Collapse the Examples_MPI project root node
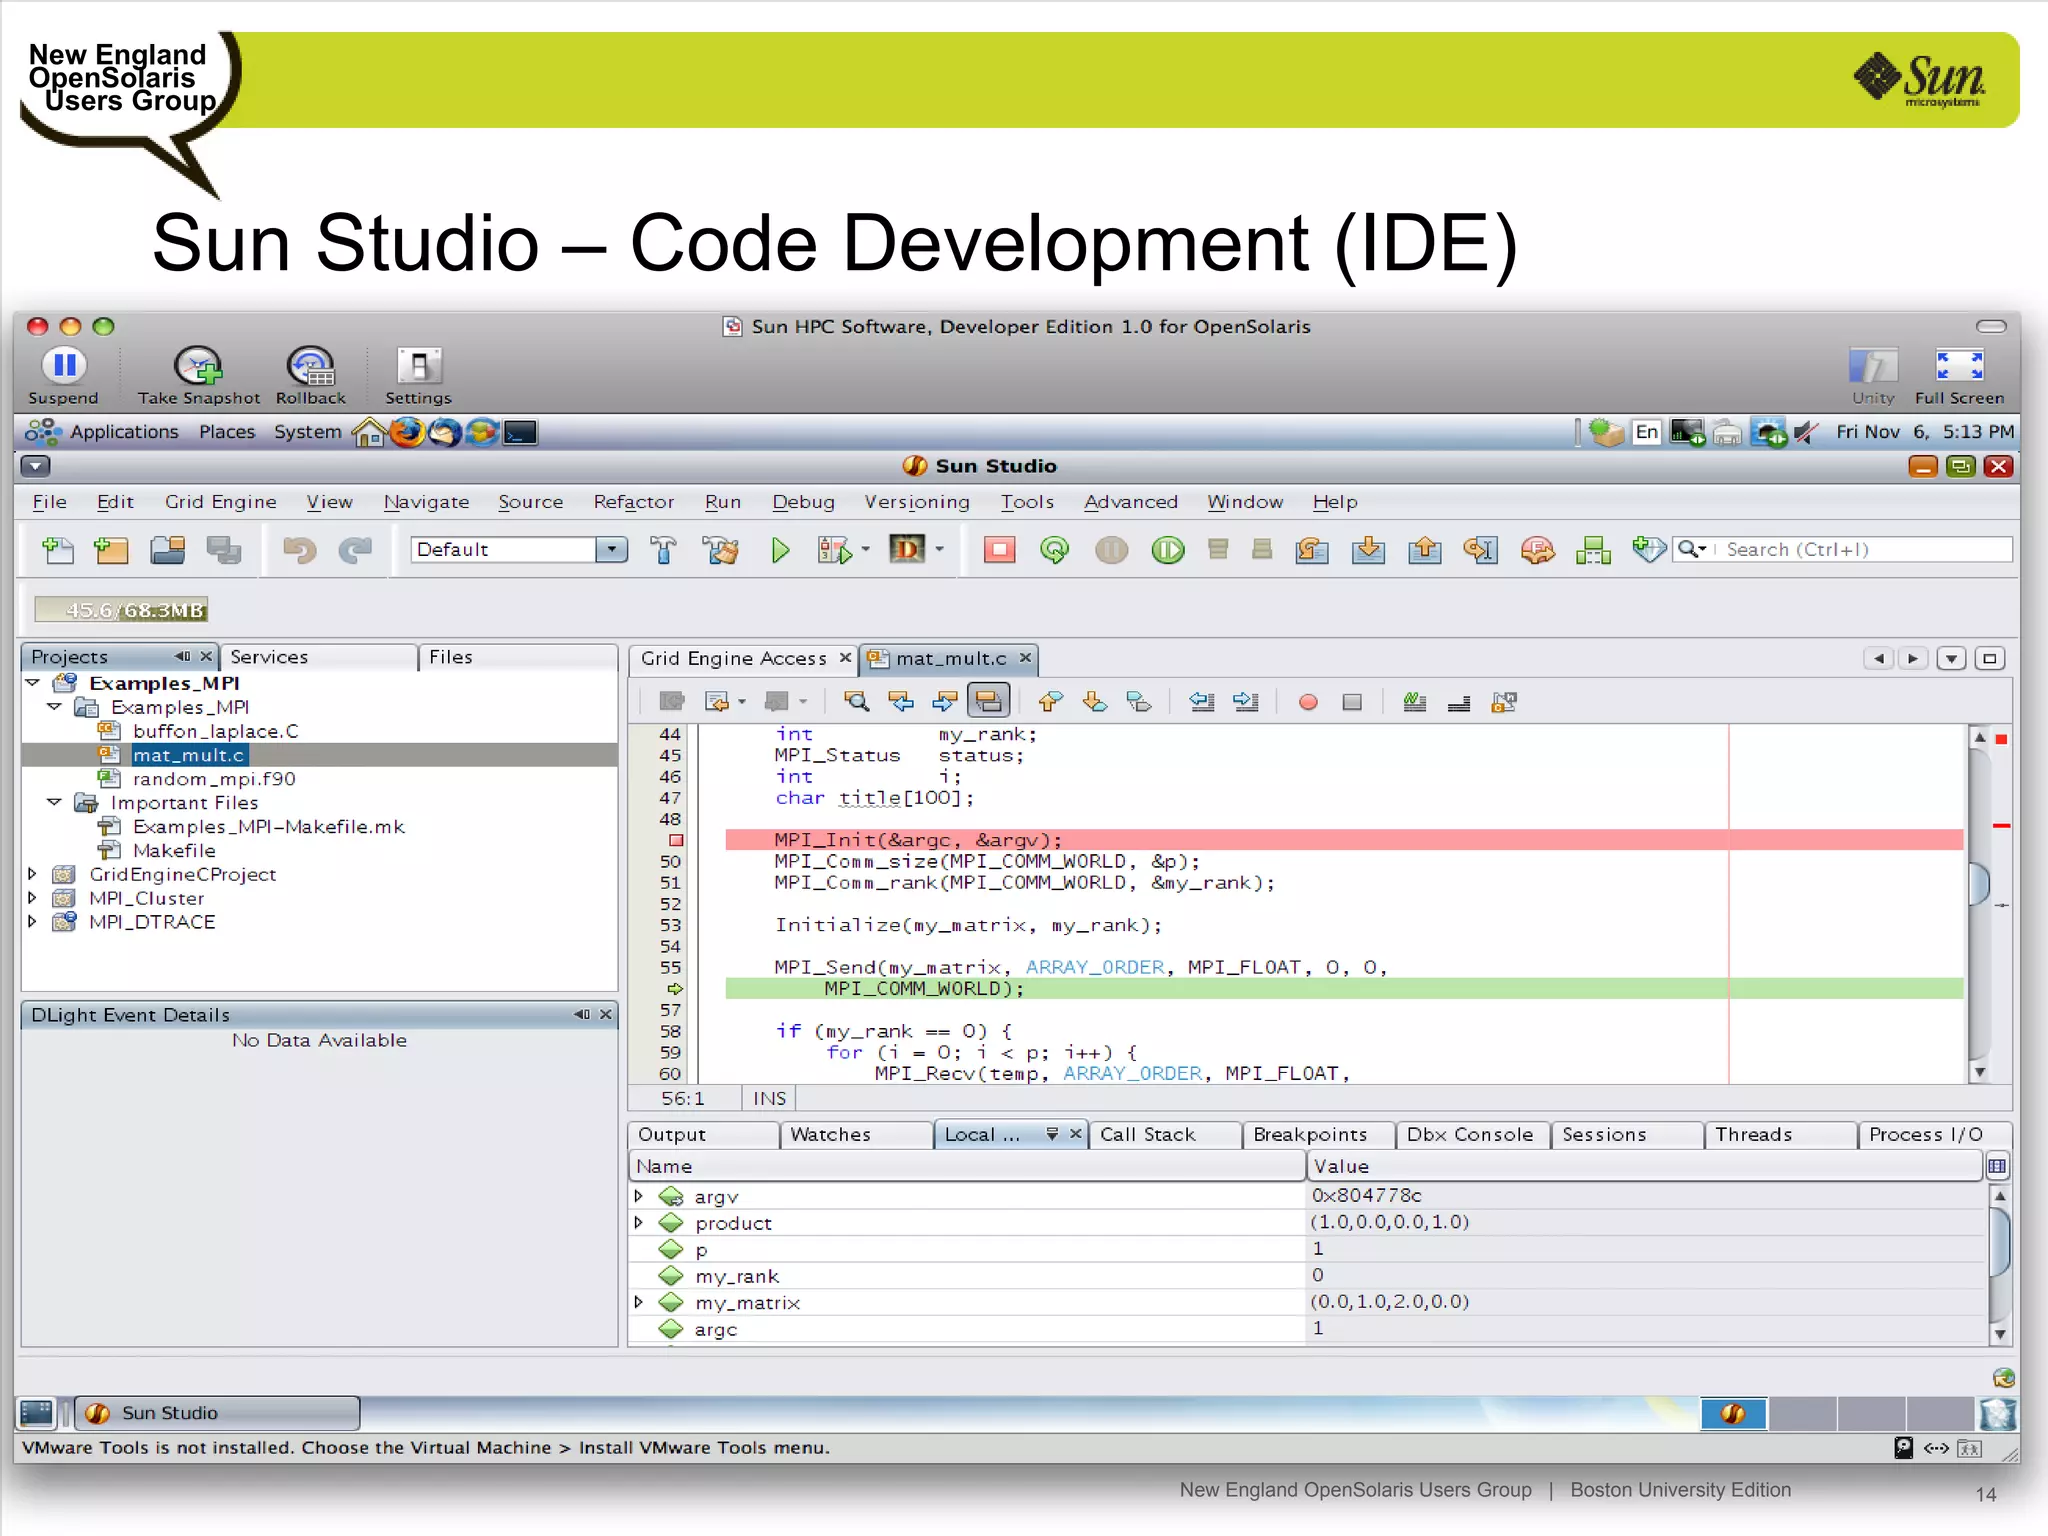This screenshot has width=2048, height=1536. (33, 683)
